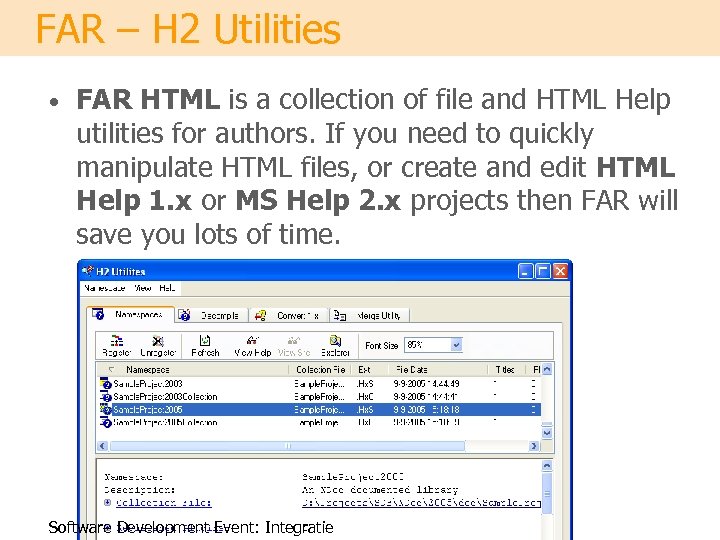Viewport: 720px width, 540px height.
Task: Switch to the Convert 1.x tab
Action: (289, 315)
